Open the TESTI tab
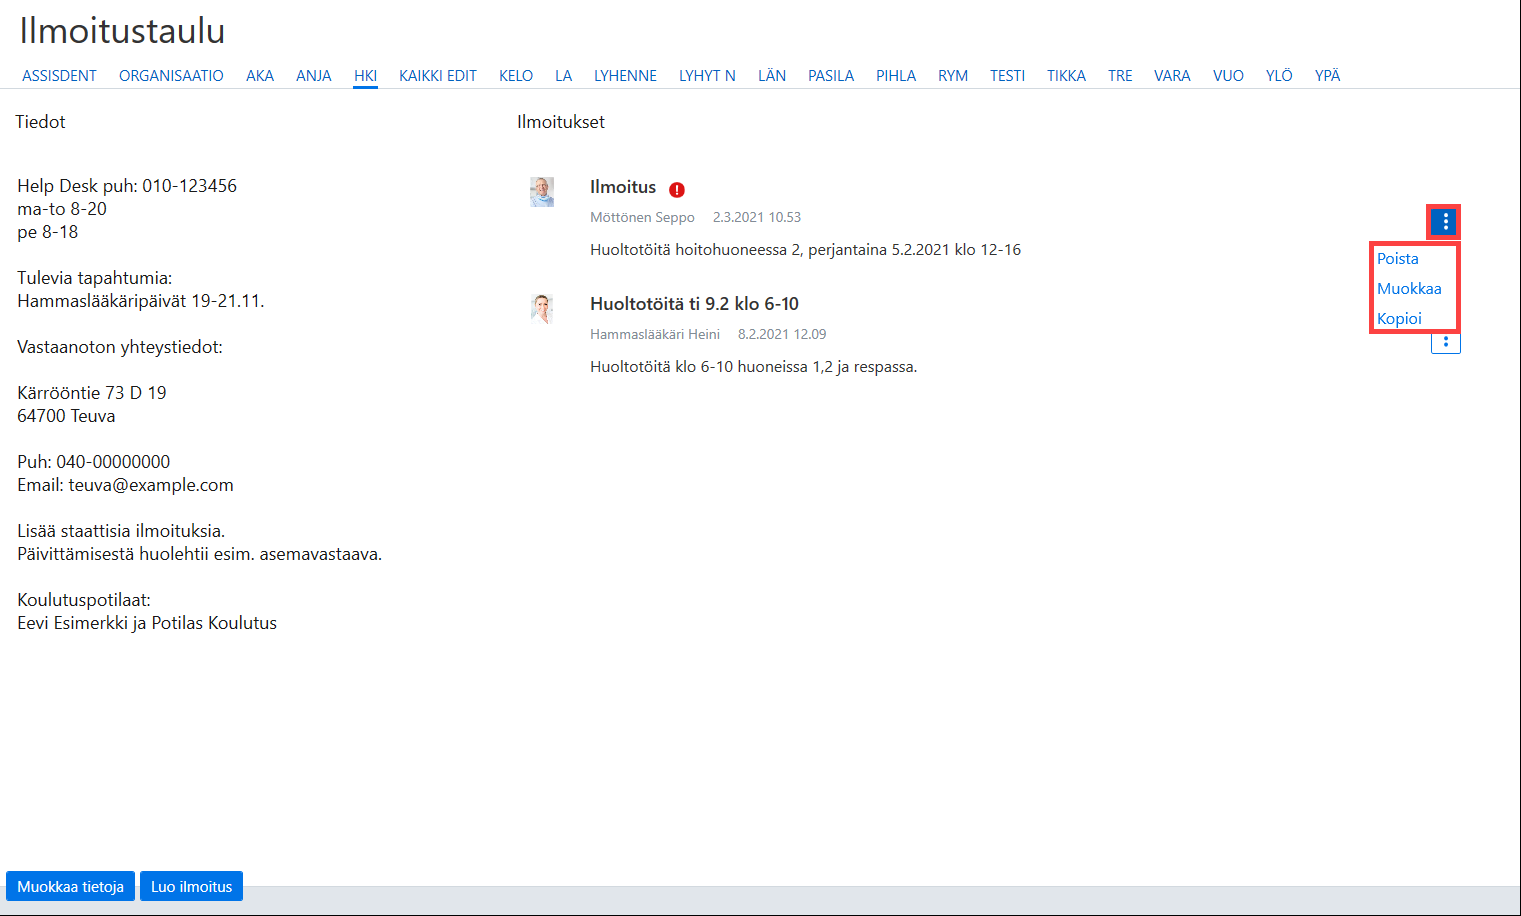Image resolution: width=1521 pixels, height=916 pixels. (x=1007, y=76)
